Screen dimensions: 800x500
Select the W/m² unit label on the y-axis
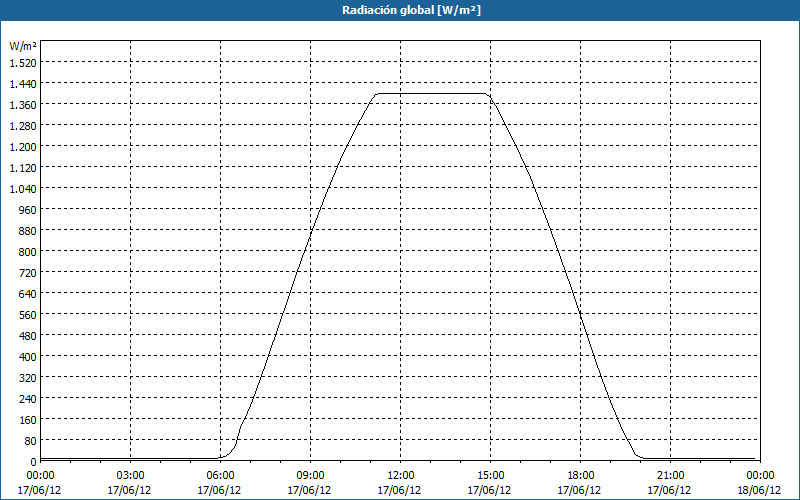(x=23, y=46)
